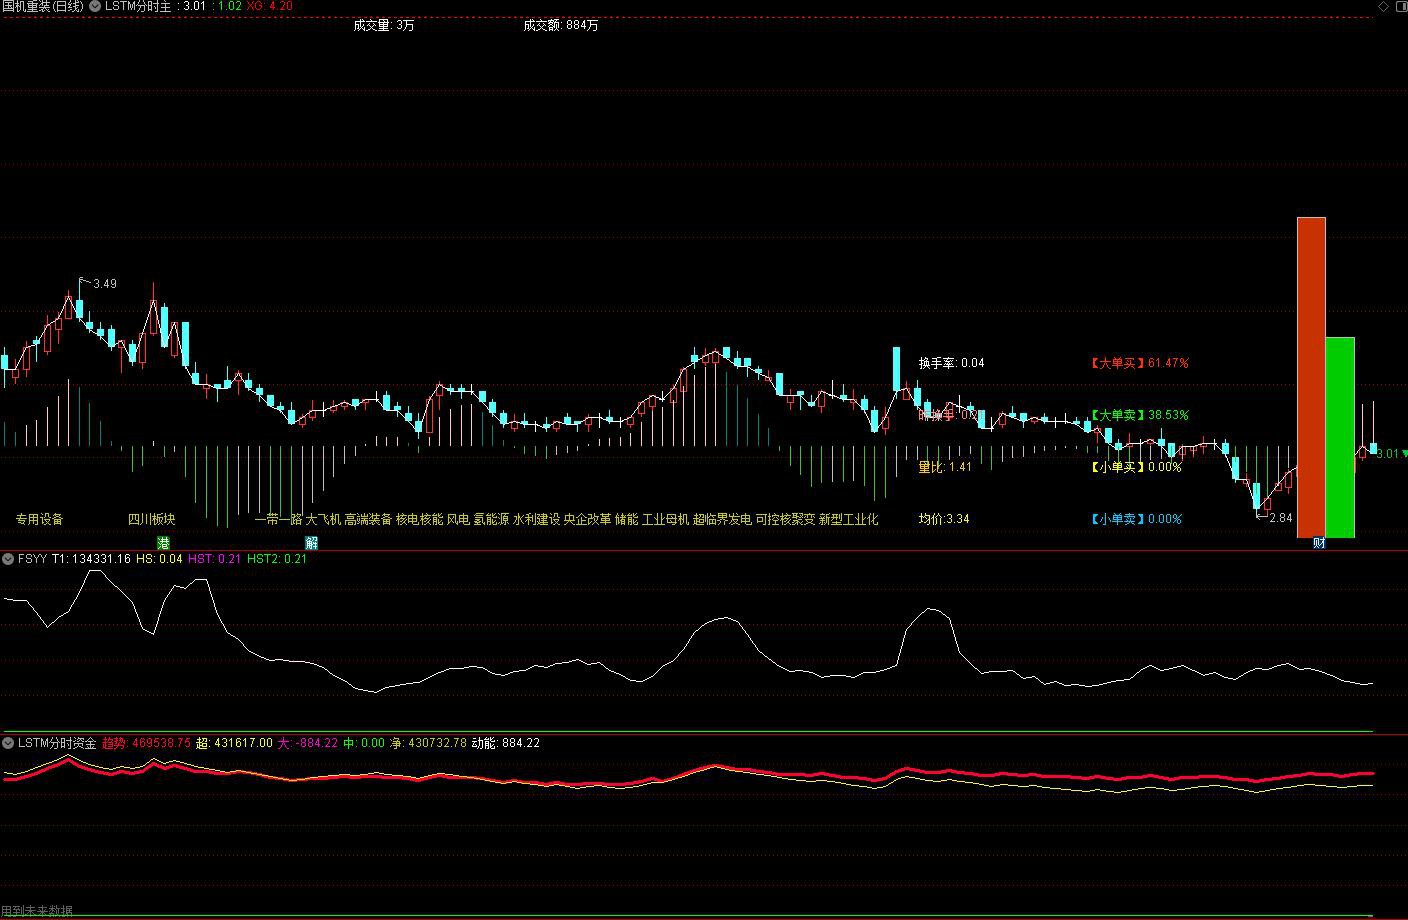This screenshot has width=1408, height=920.
Task: Click the tall red 大单买 bar
Action: pos(1311,377)
